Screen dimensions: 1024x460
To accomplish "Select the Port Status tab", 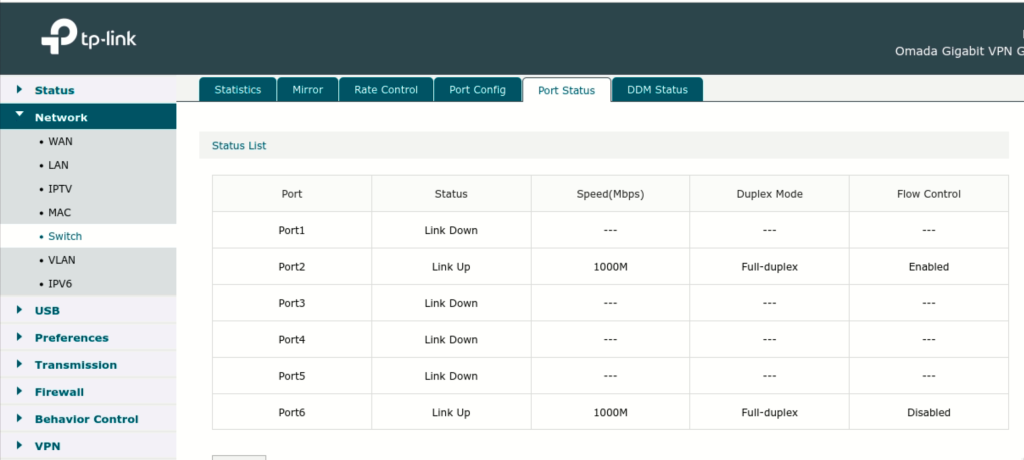I will (x=566, y=90).
